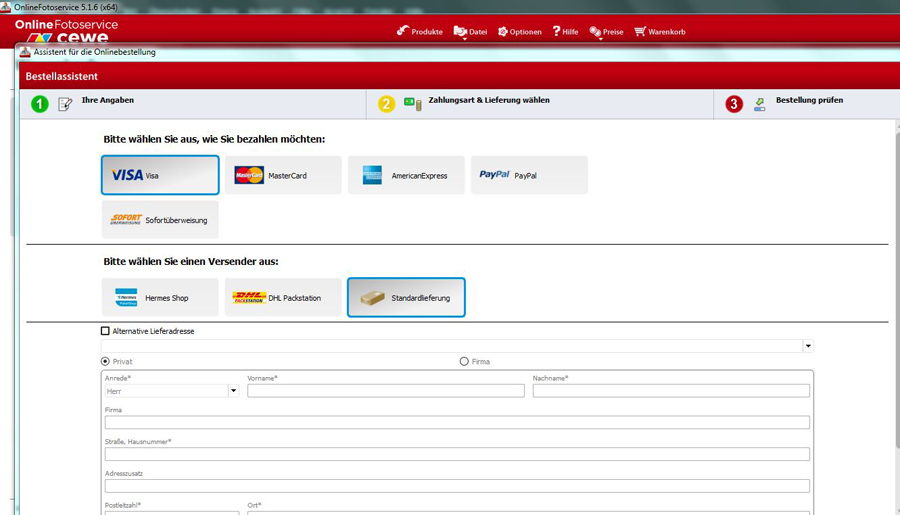Enable Alternative Lieferadresse checkbox
This screenshot has height=515, width=900.
point(105,331)
